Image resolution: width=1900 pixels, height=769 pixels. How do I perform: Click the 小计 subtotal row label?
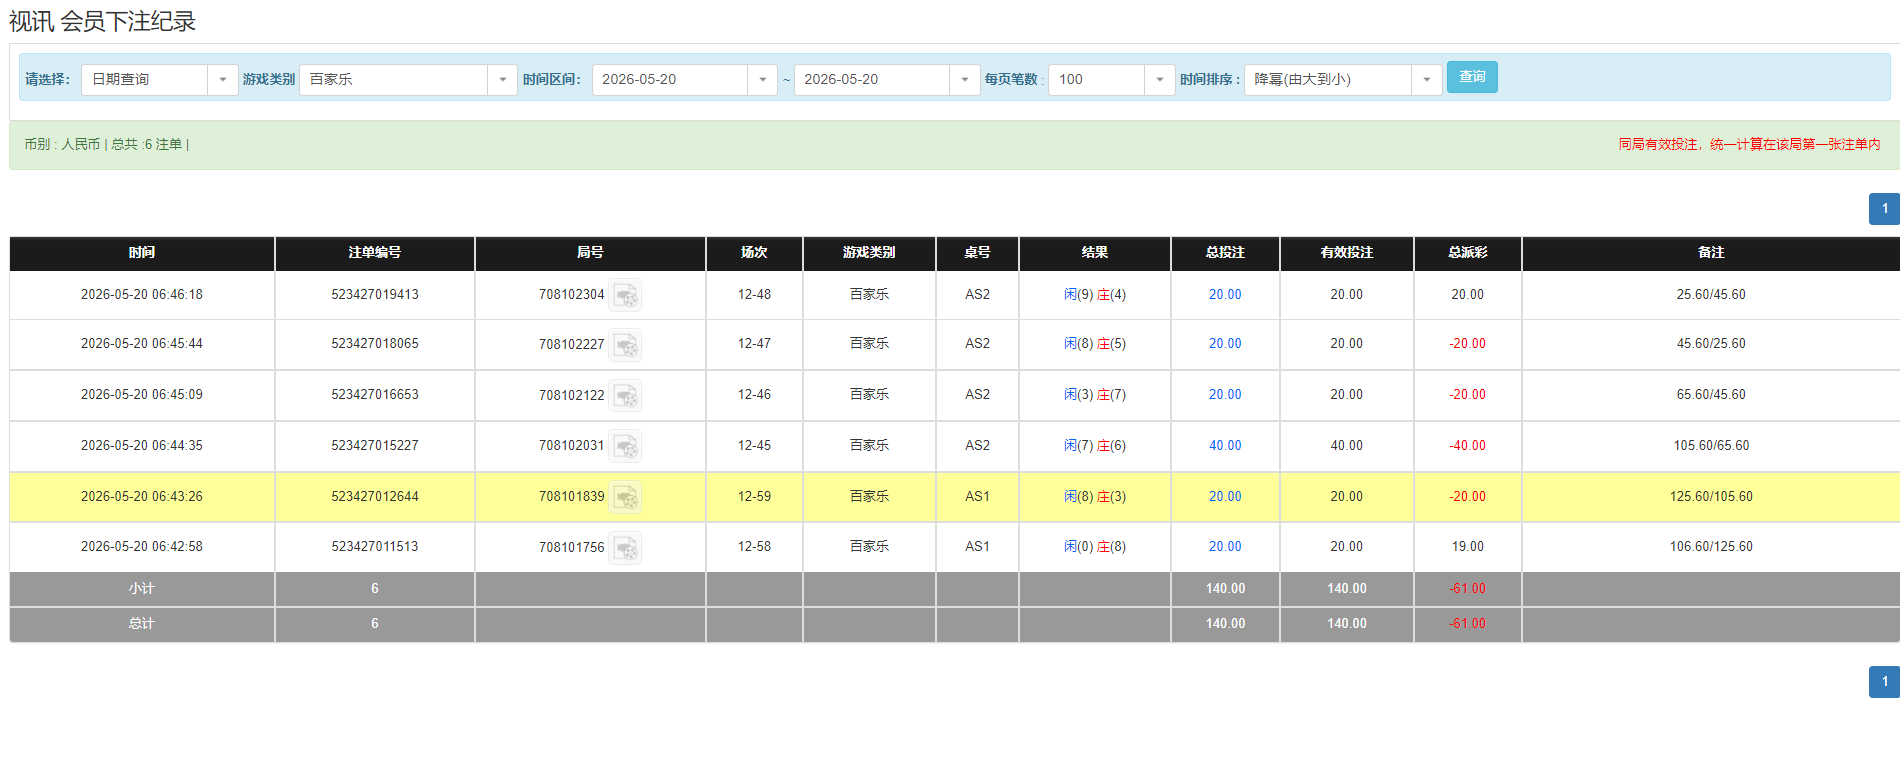(x=142, y=589)
